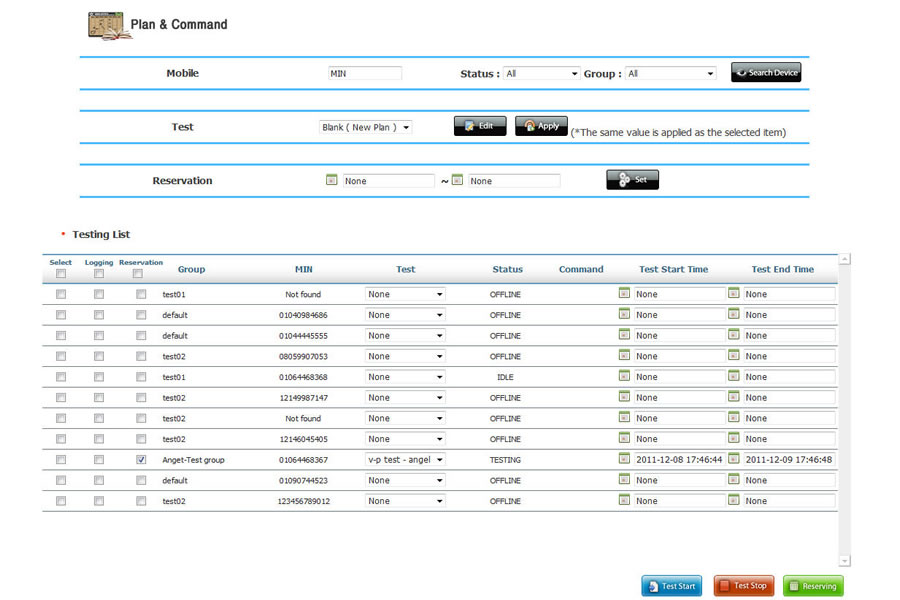This screenshot has height=600, width=900.
Task: Sort by the Test Start Time column header
Action: (x=673, y=269)
